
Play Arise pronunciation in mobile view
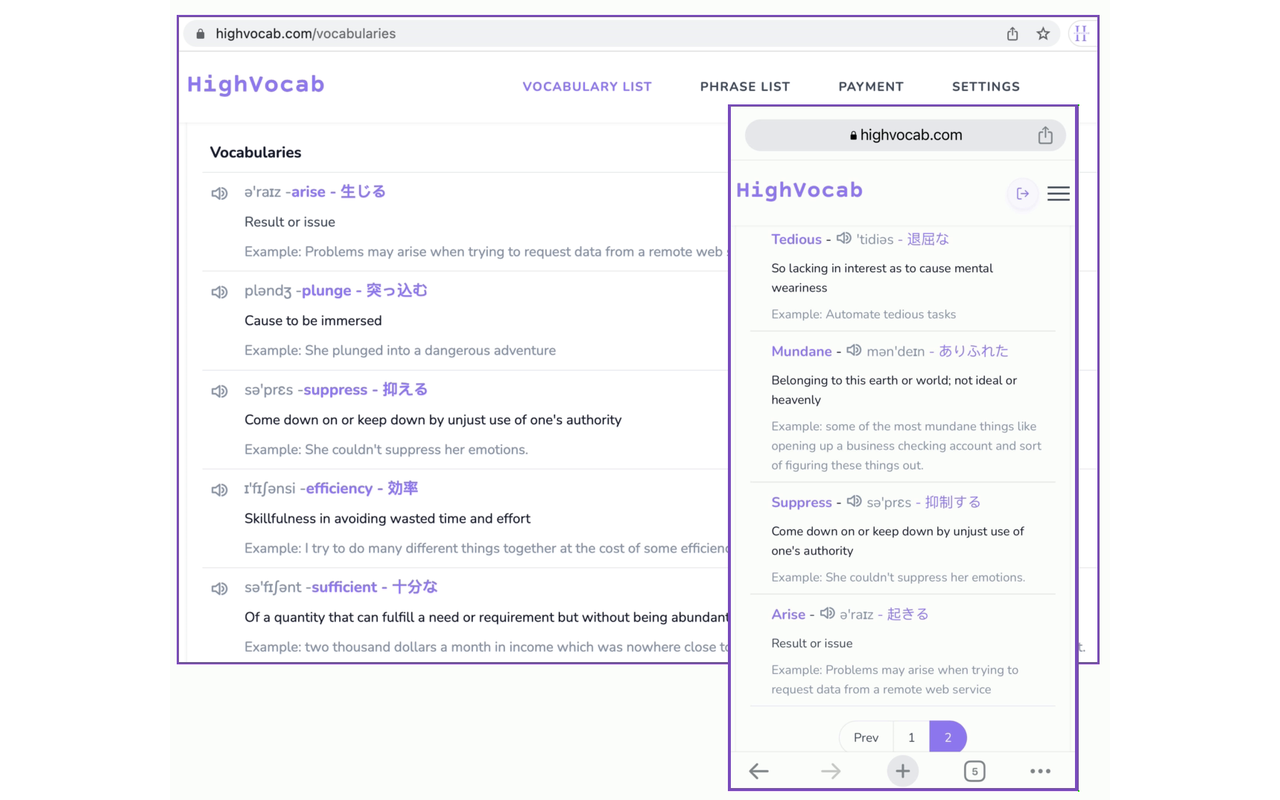(x=827, y=614)
